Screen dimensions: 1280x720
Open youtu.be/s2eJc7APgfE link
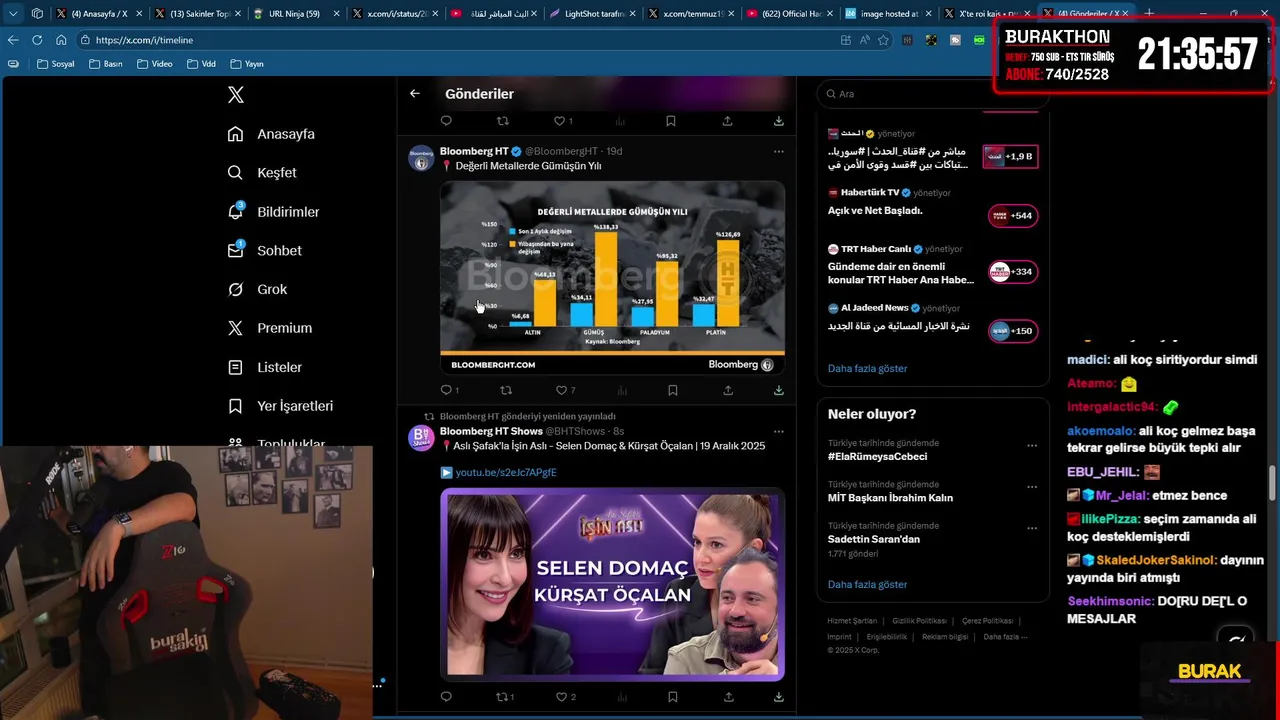(x=506, y=472)
